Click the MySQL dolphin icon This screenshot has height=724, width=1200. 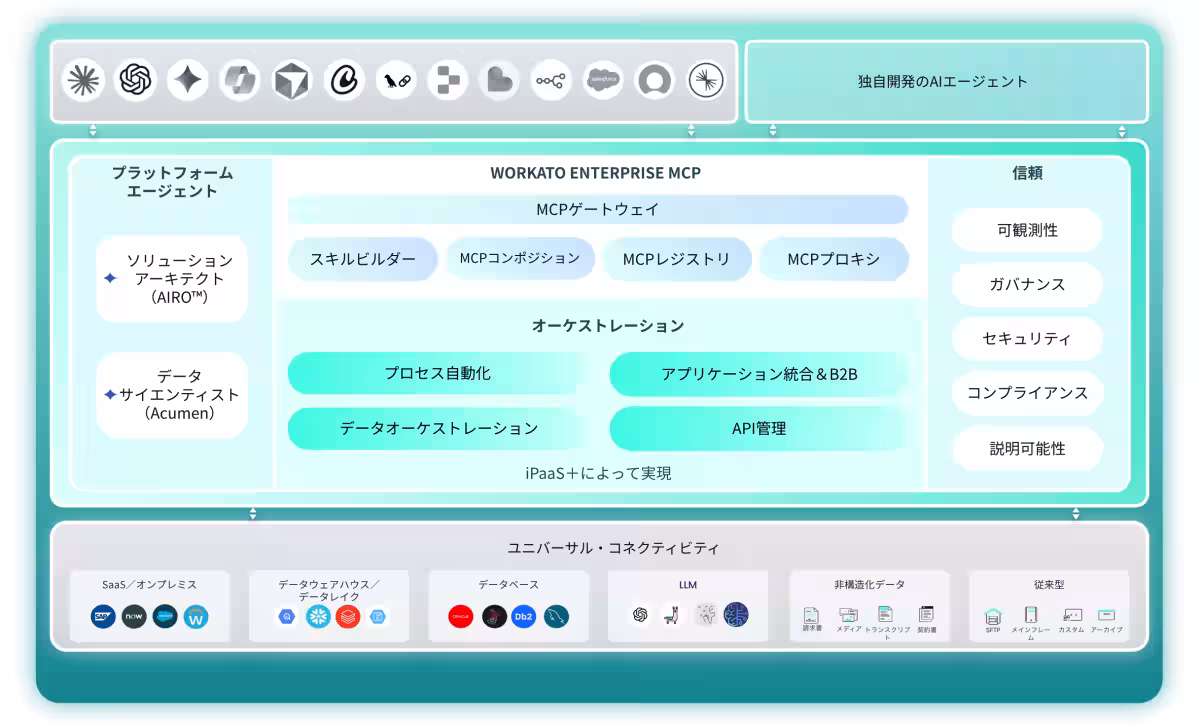tap(556, 617)
